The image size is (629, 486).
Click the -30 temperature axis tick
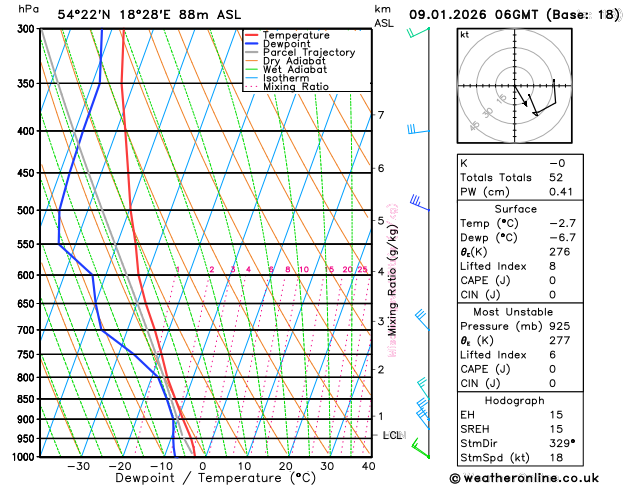[78, 466]
